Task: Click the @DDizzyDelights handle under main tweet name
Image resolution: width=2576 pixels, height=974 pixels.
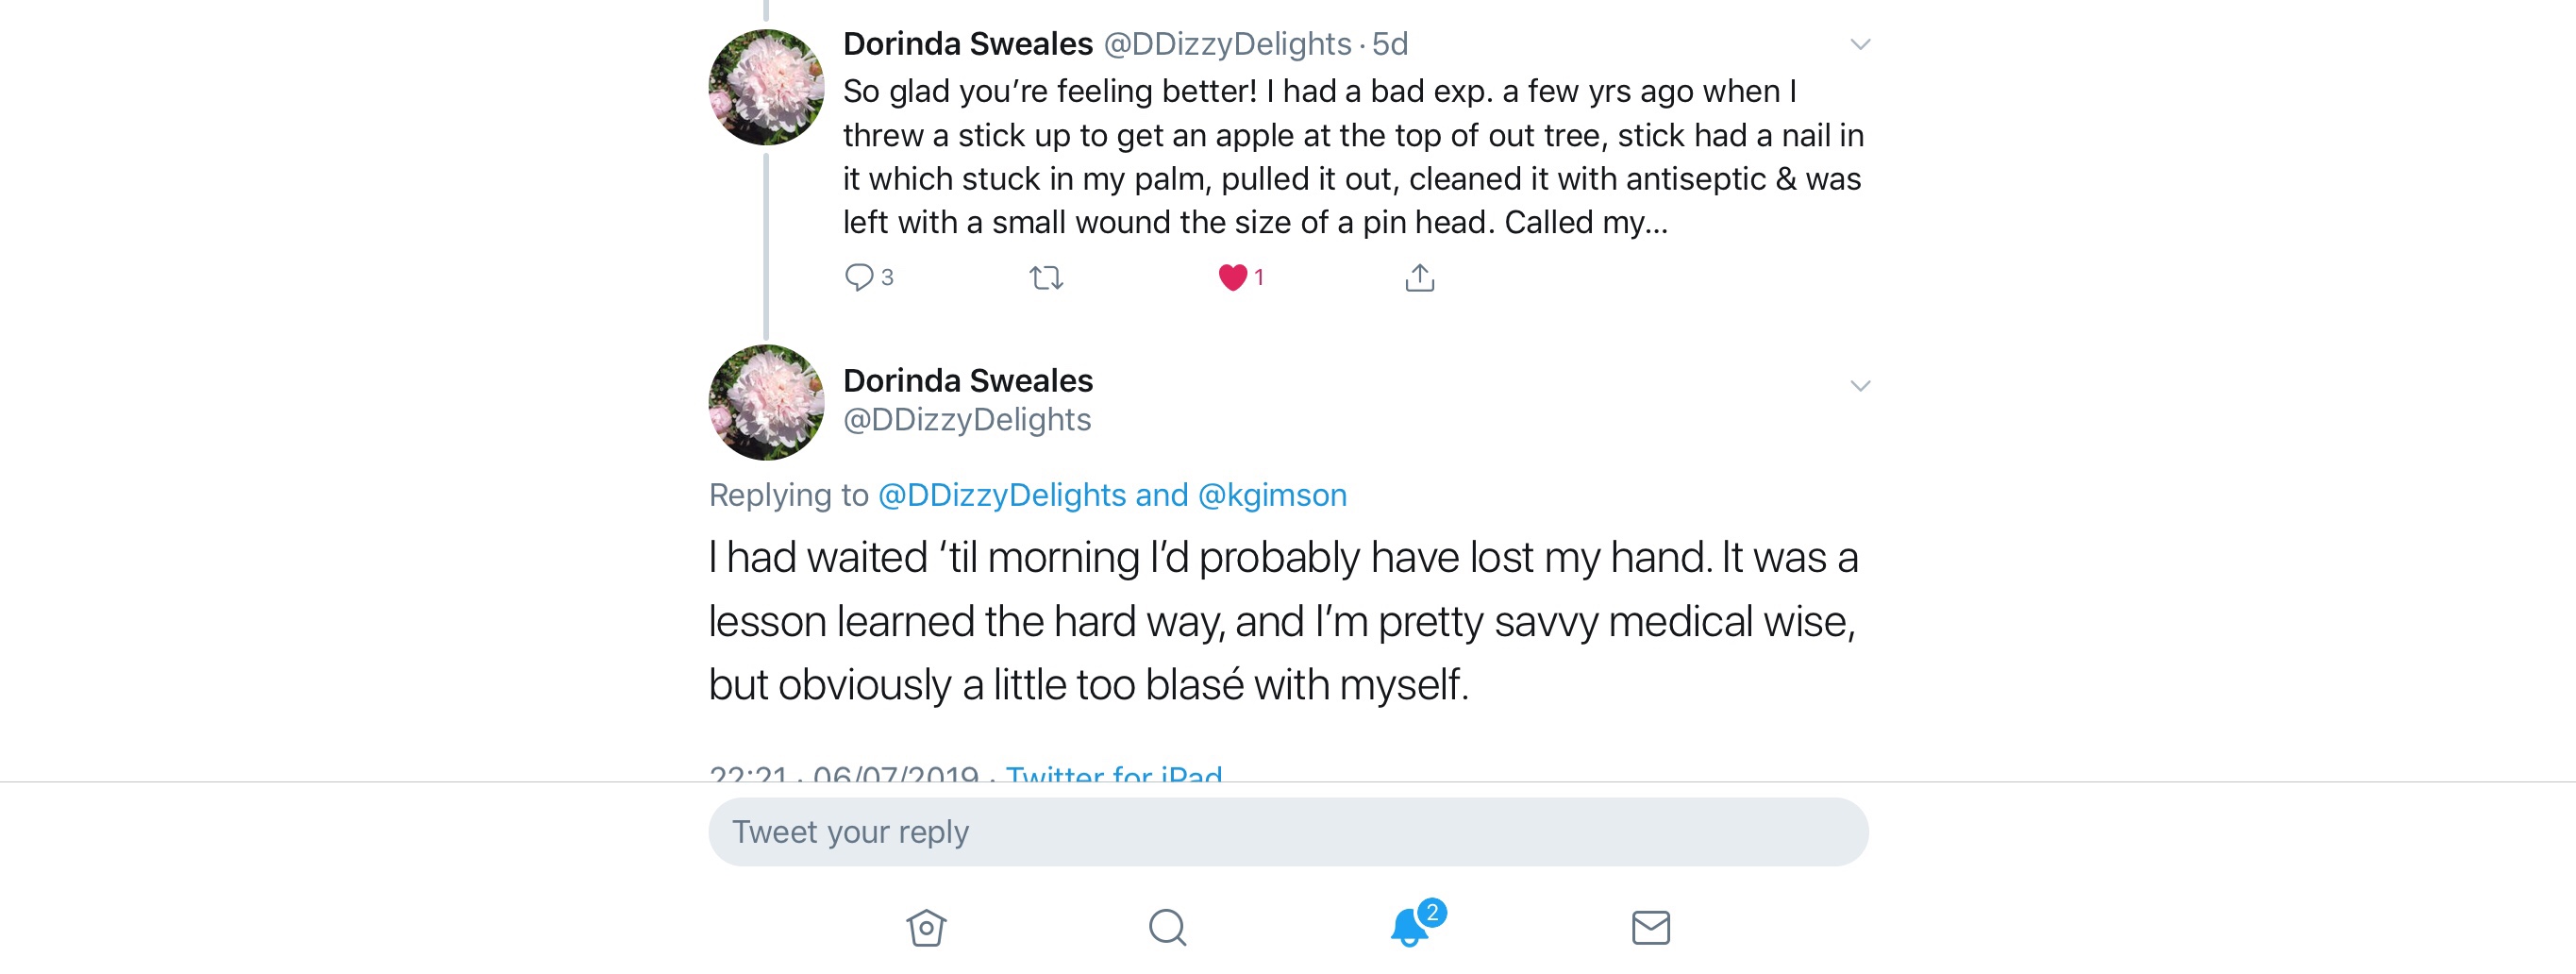Action: click(x=966, y=420)
